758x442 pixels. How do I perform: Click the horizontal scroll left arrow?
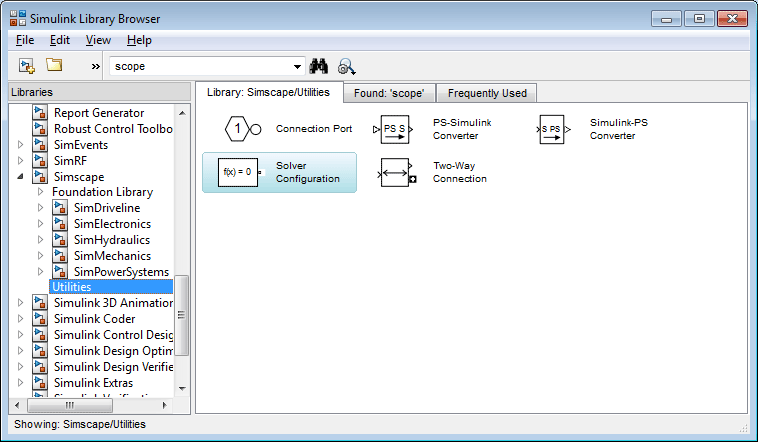click(x=17, y=405)
